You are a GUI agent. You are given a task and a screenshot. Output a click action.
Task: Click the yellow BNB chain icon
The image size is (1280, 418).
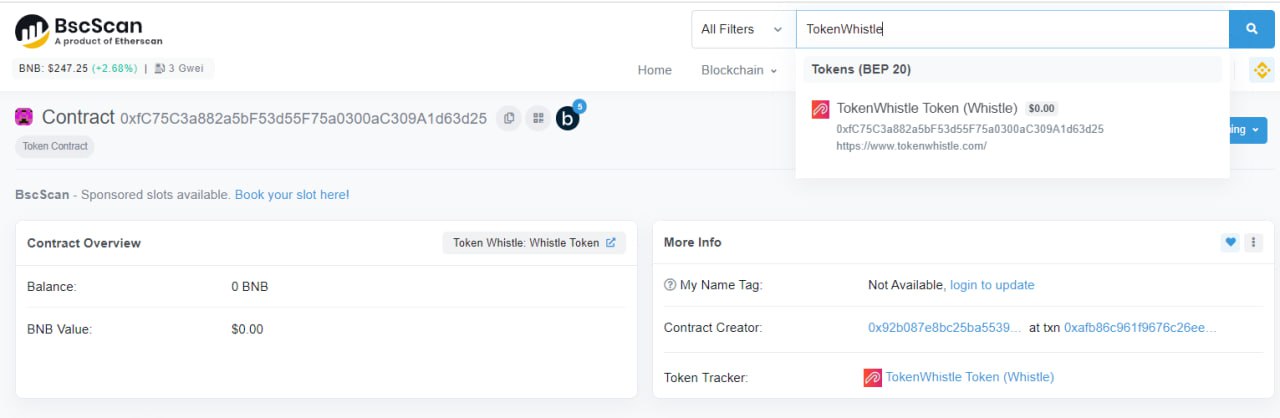coord(1261,70)
